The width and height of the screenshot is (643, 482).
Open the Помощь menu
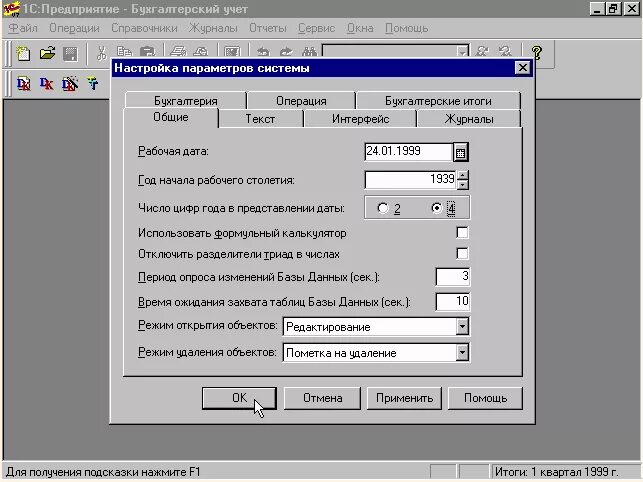point(406,28)
